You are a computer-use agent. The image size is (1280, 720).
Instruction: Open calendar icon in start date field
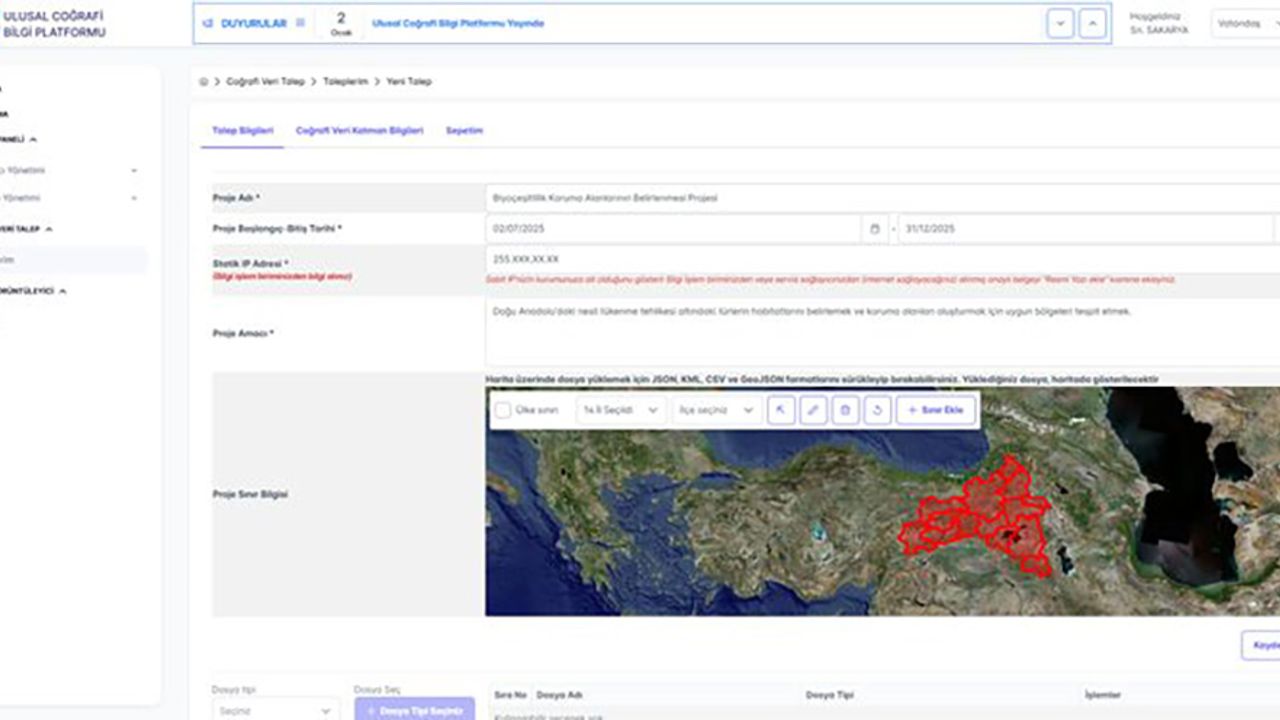click(874, 229)
